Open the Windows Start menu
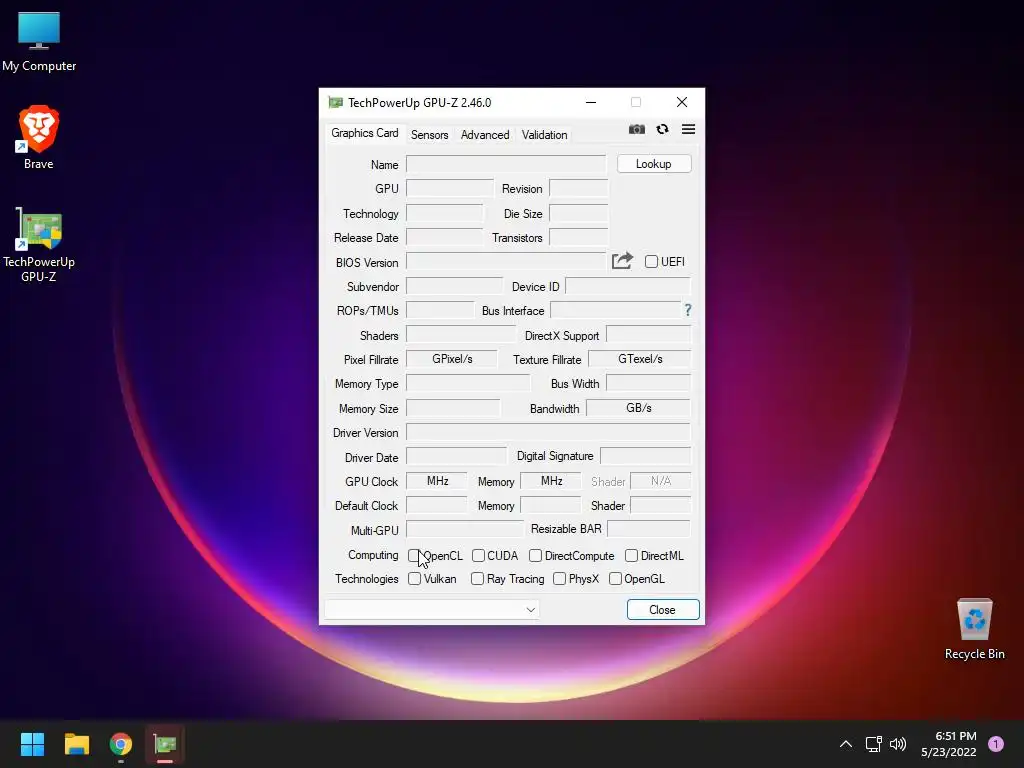 32,744
